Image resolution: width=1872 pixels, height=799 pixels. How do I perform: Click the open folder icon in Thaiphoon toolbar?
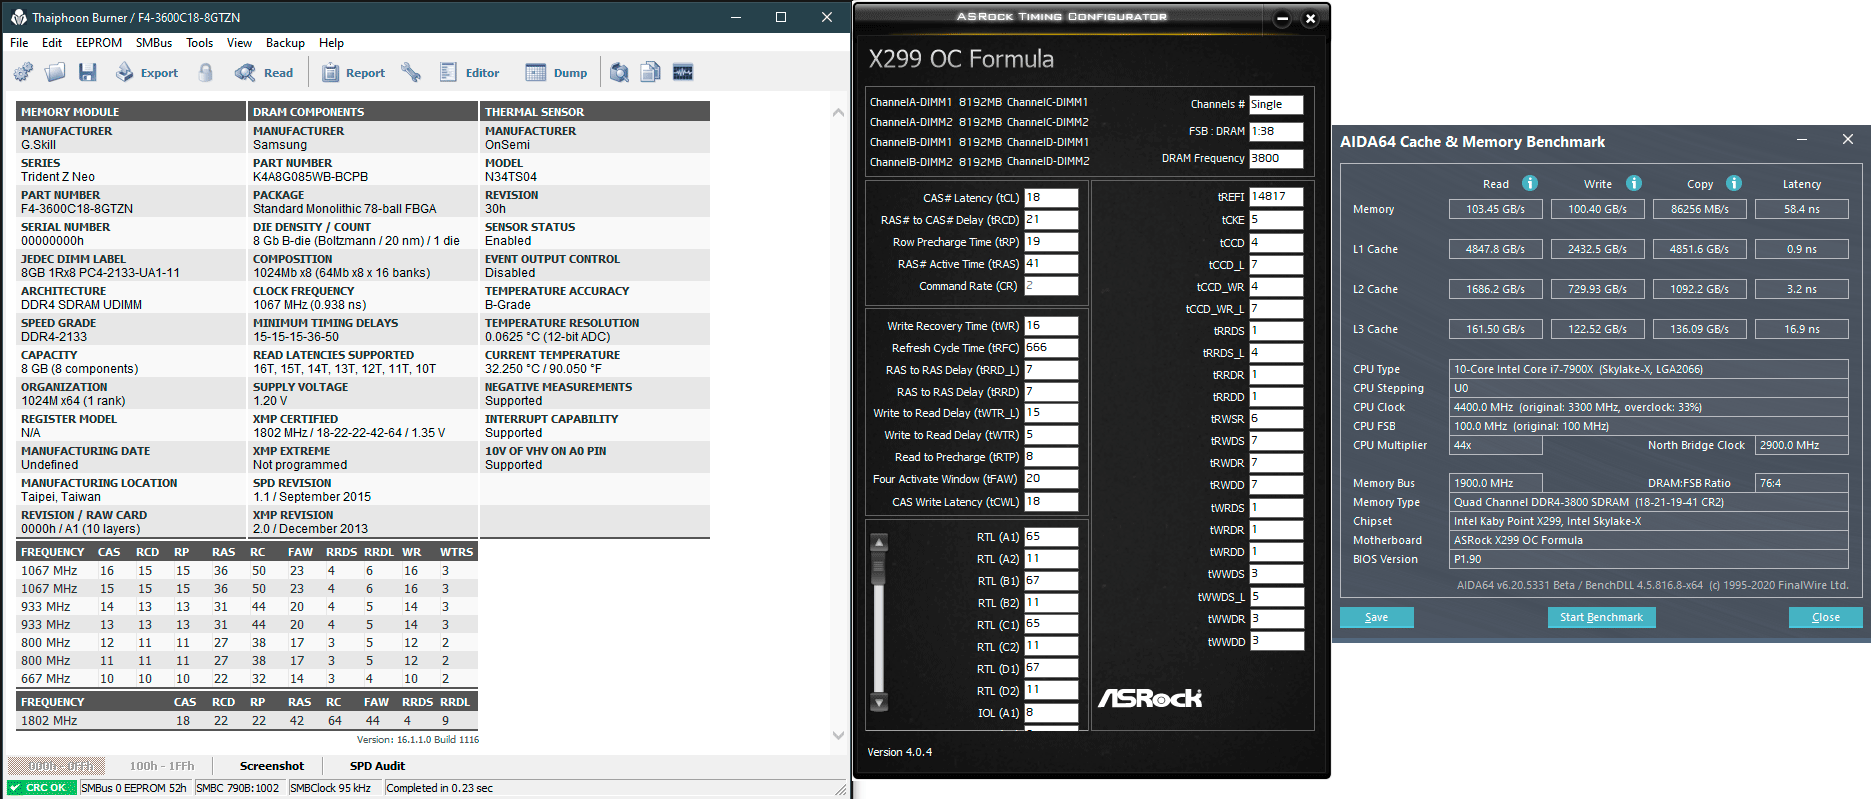click(x=55, y=72)
